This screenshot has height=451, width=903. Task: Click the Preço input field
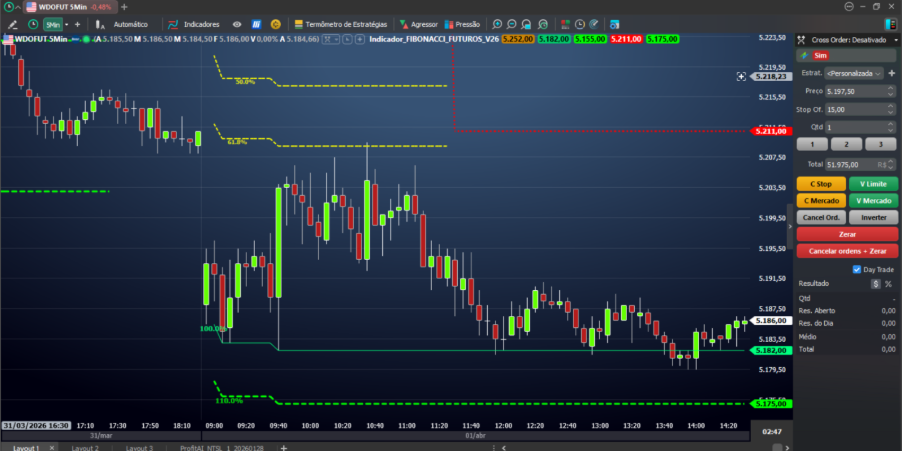click(855, 91)
